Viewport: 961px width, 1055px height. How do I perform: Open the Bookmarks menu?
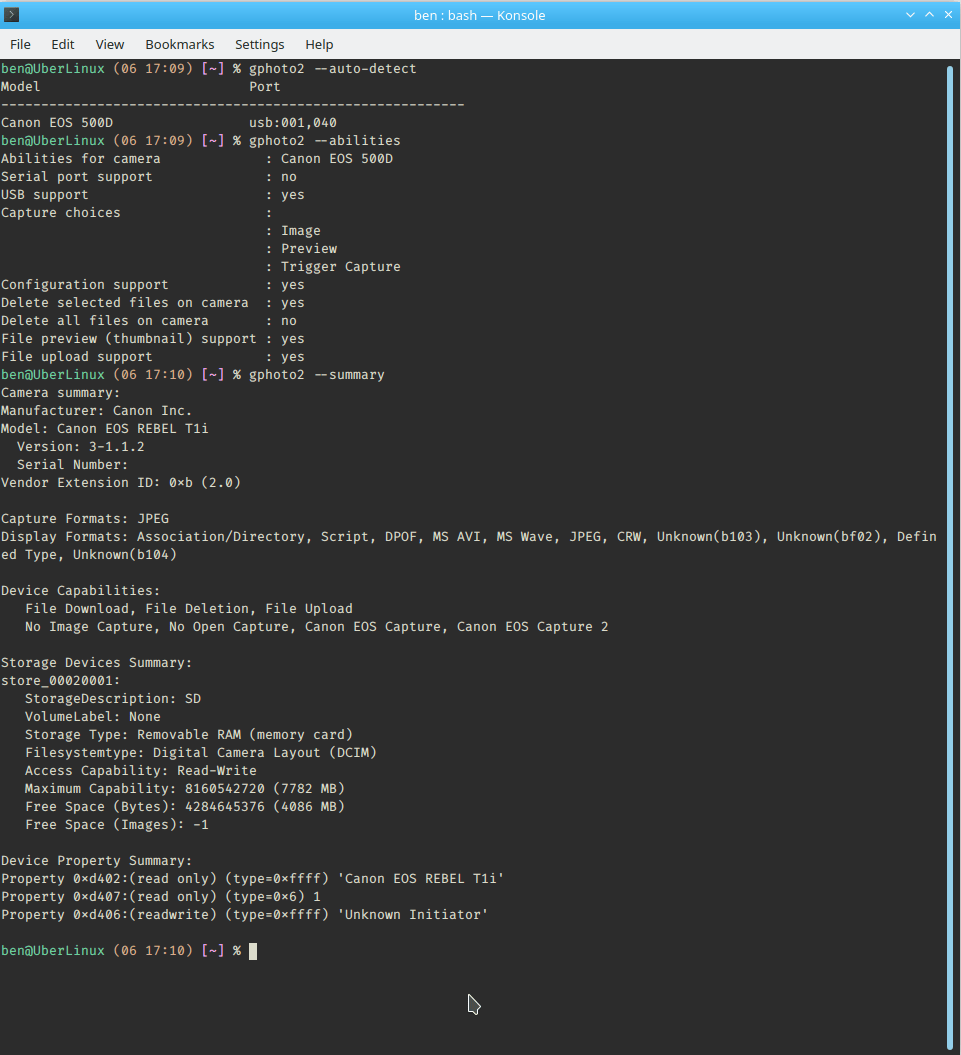(180, 44)
